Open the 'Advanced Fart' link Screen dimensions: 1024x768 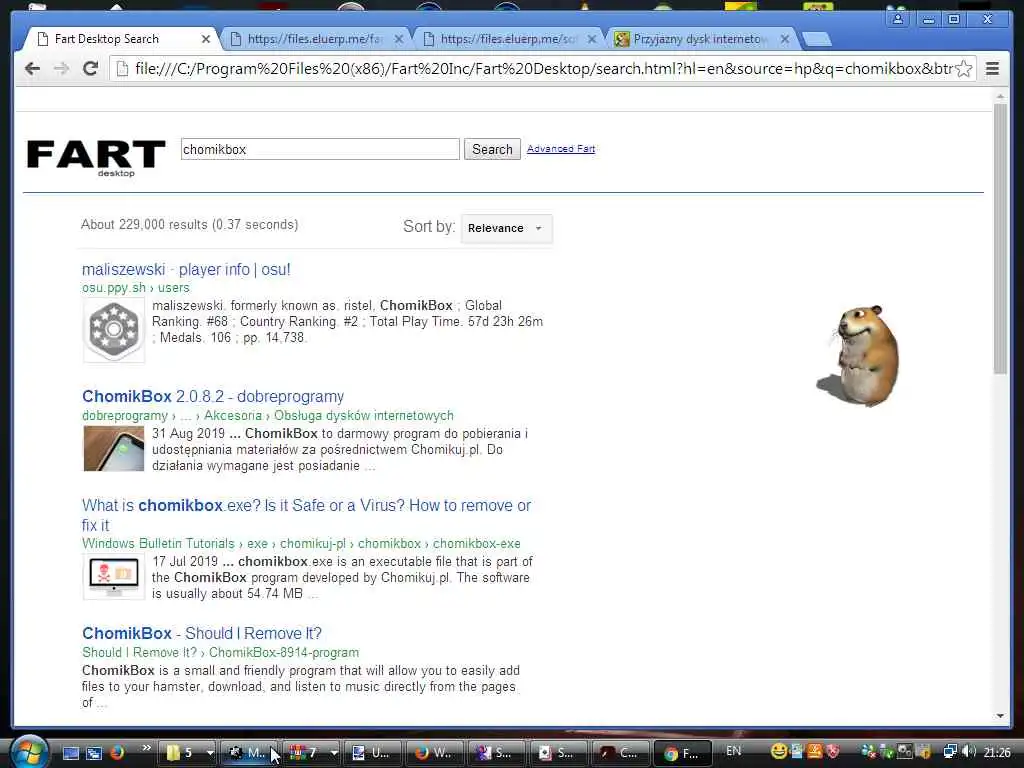click(x=561, y=149)
